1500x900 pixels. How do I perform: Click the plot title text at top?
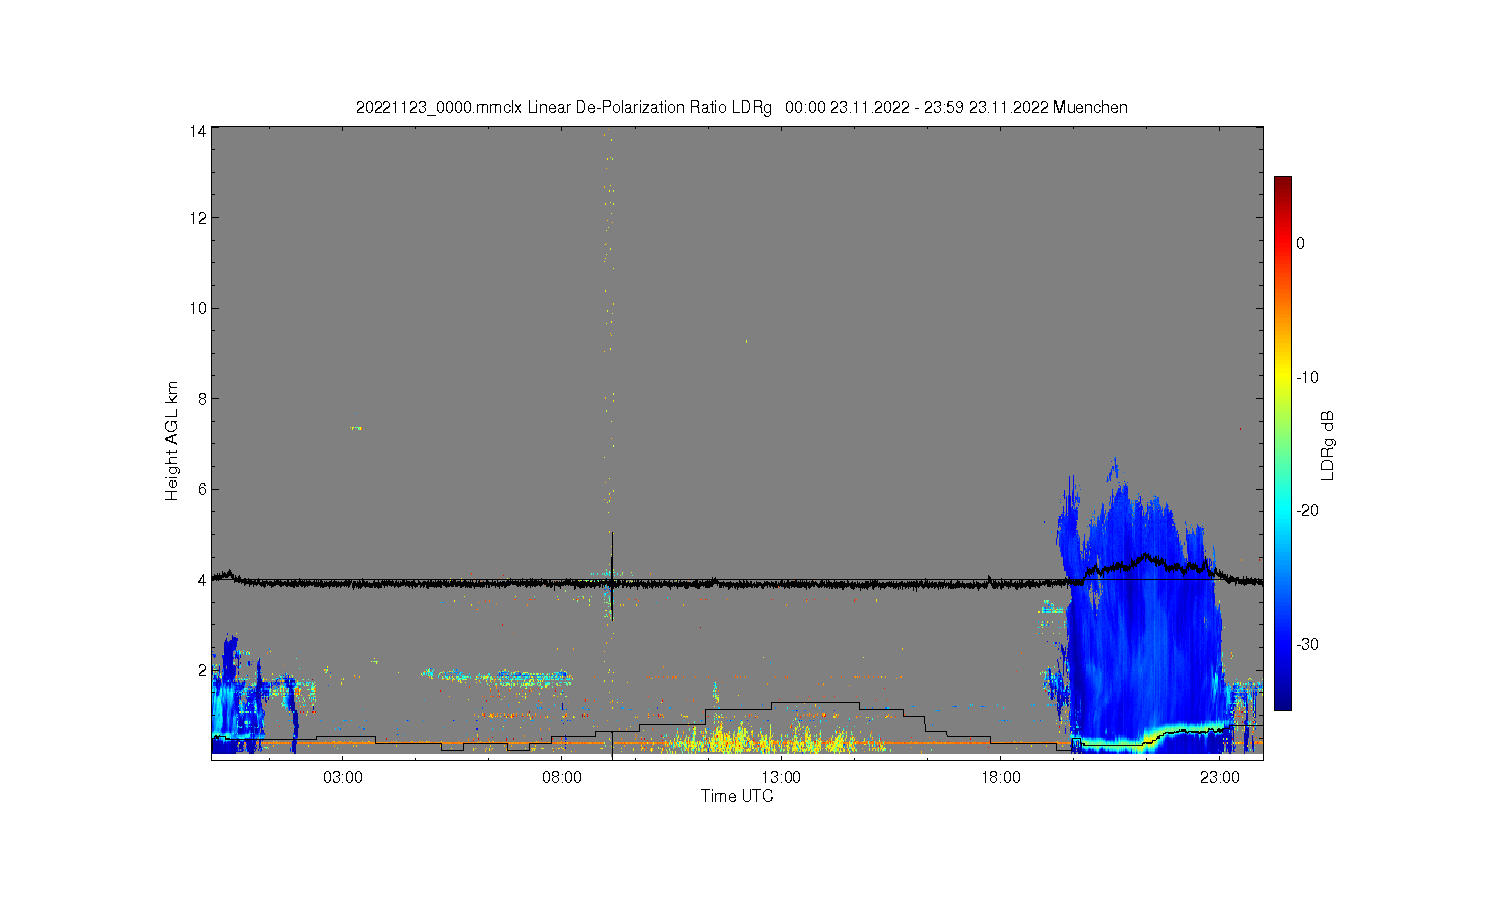pyautogui.click(x=741, y=107)
